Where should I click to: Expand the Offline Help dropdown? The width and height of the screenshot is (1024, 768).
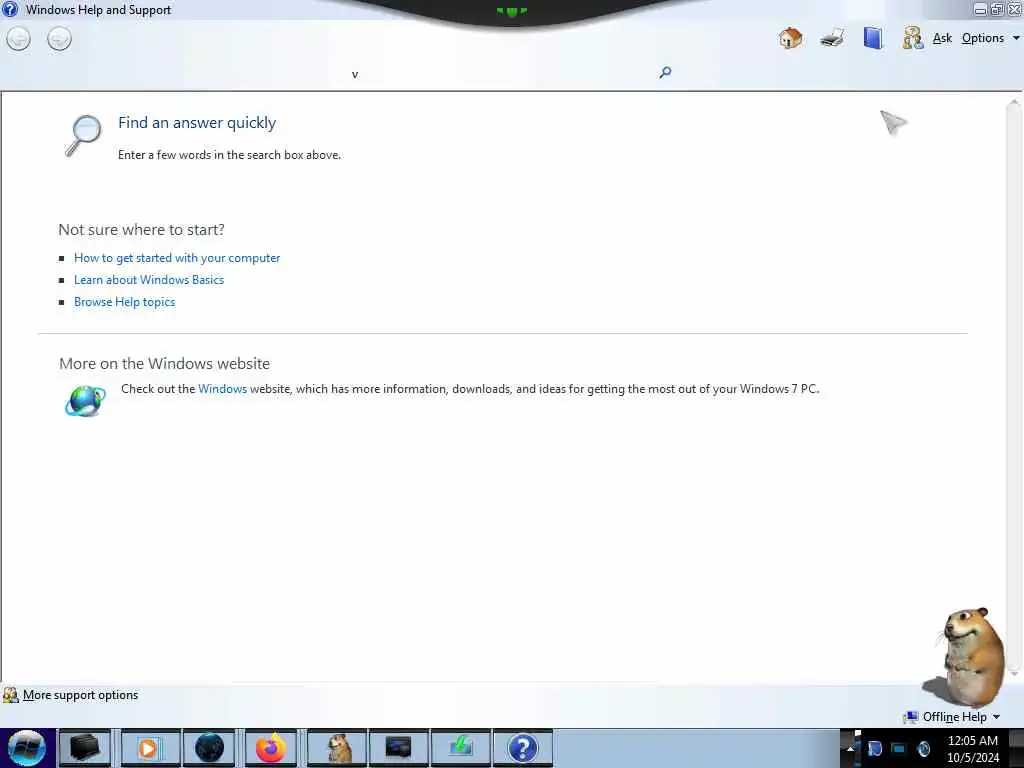(952, 717)
